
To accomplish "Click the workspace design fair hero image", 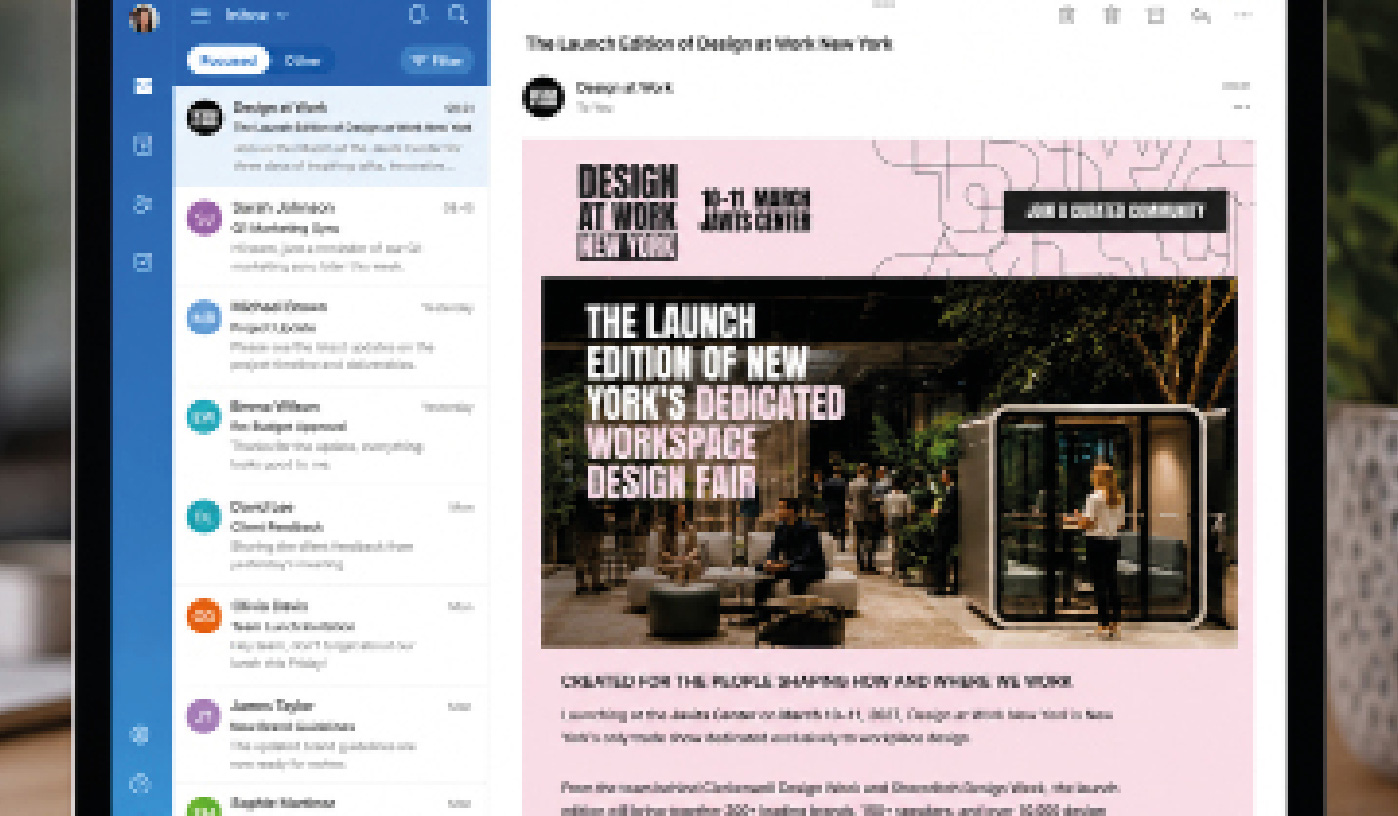I will [x=889, y=463].
